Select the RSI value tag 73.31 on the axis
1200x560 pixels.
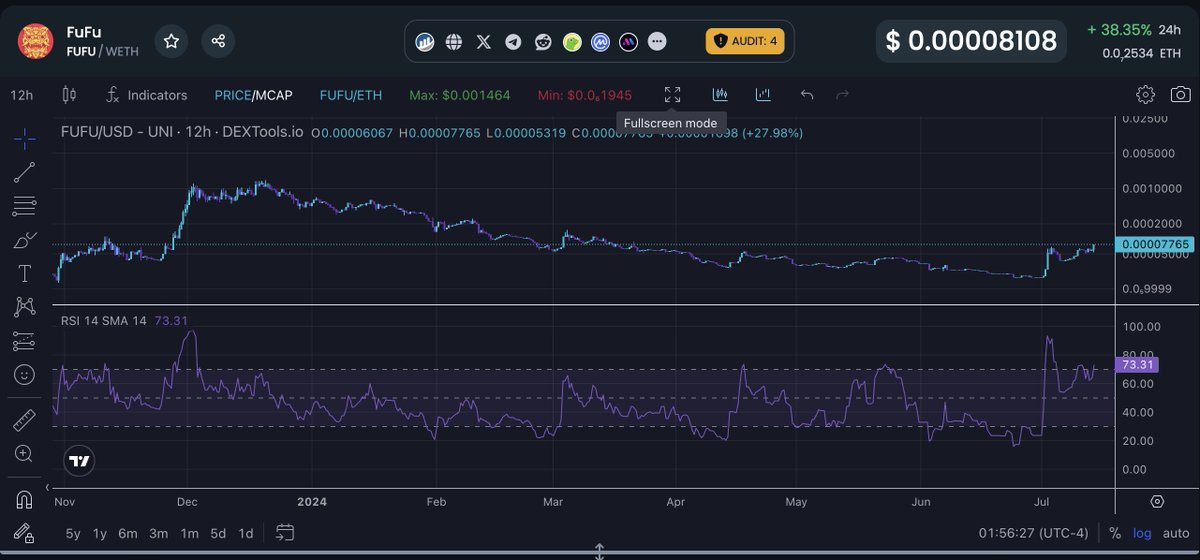(1138, 366)
